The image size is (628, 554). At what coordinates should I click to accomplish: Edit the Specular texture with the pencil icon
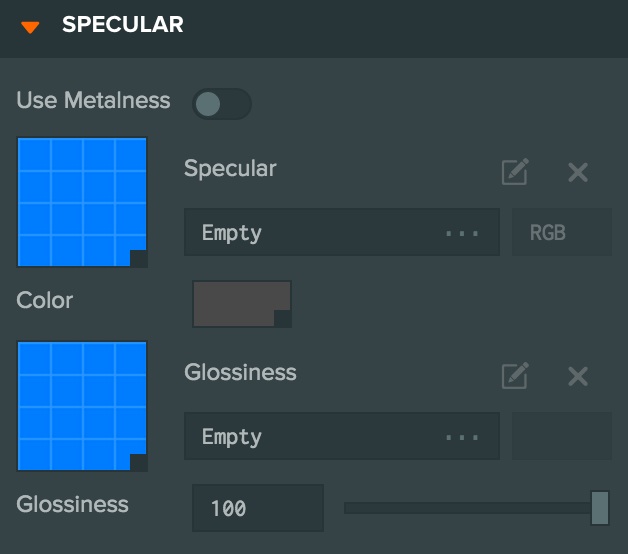point(515,172)
